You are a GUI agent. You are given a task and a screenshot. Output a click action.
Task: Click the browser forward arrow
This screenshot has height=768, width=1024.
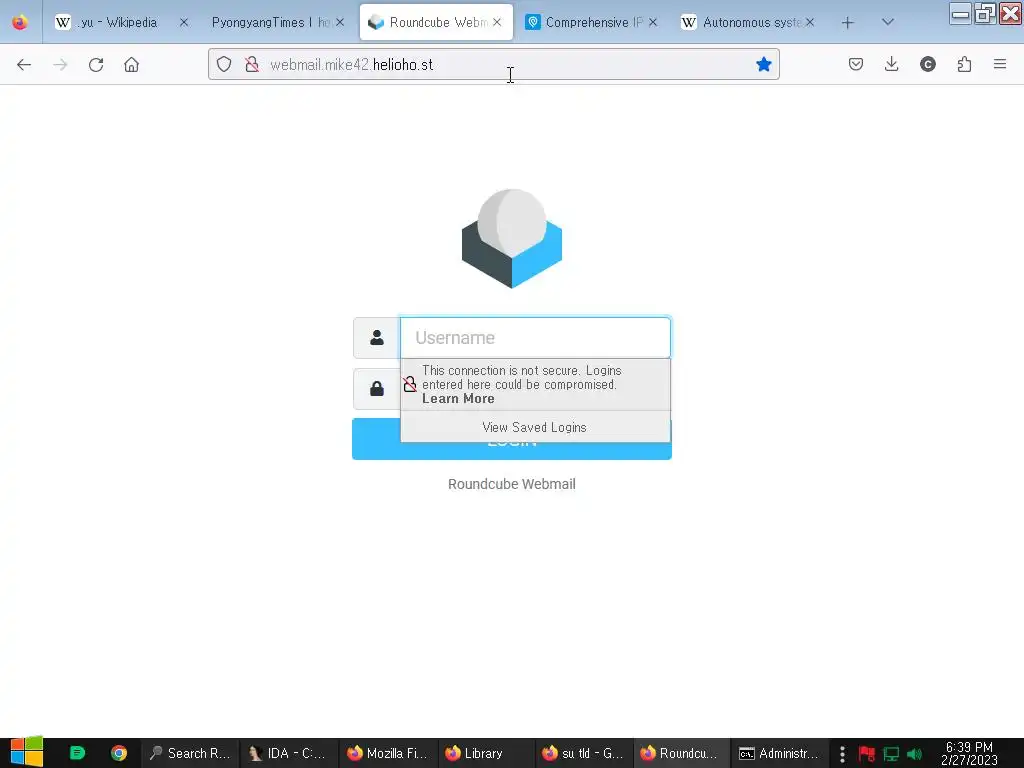(x=60, y=65)
